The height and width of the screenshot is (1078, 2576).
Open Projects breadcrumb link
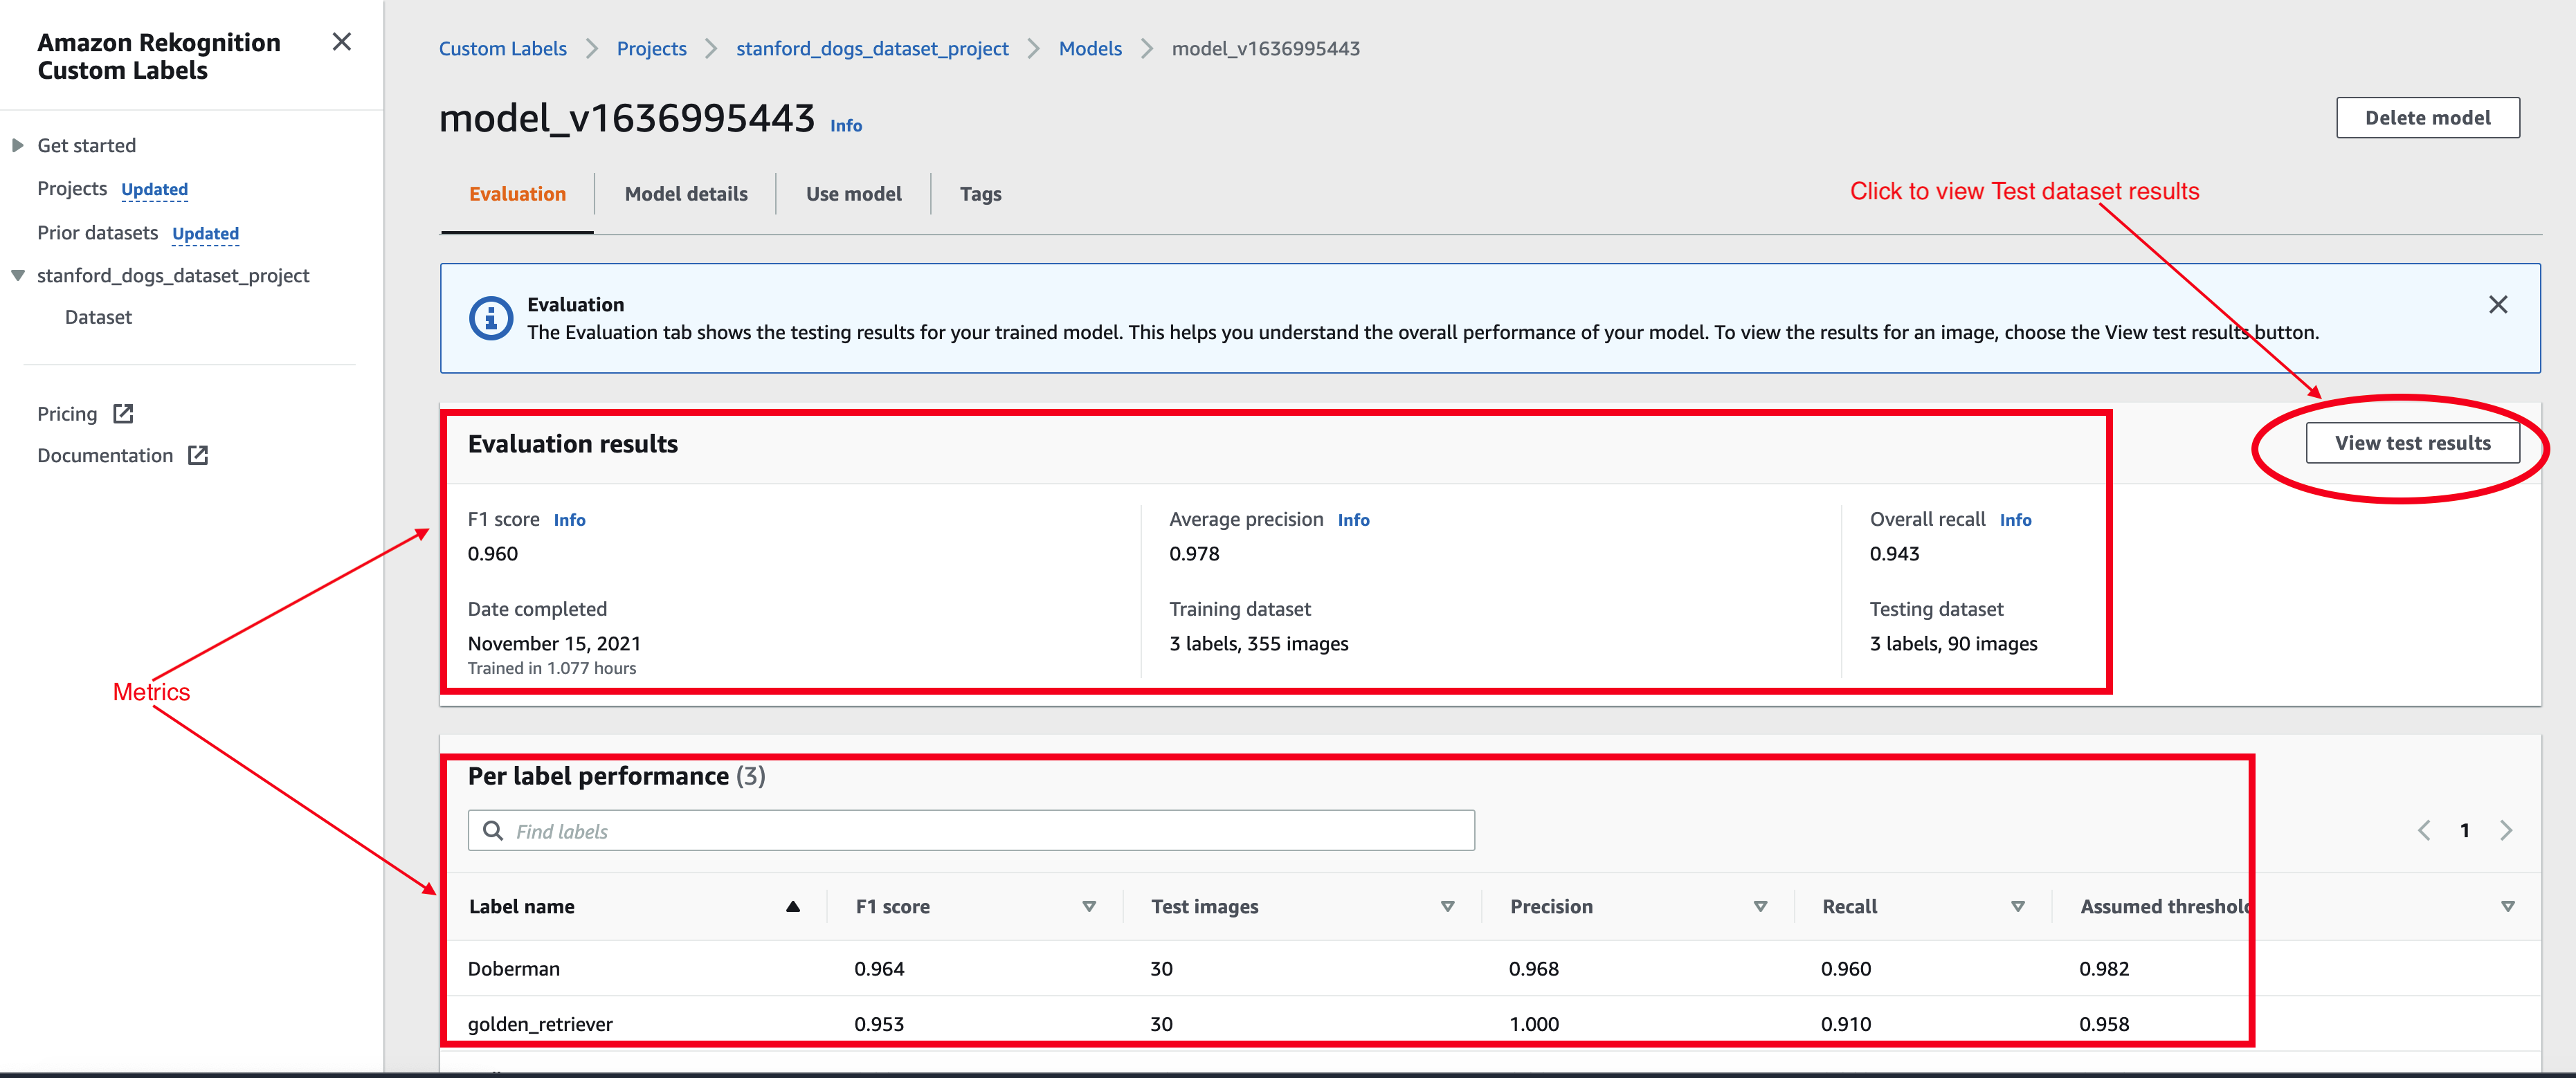click(651, 49)
